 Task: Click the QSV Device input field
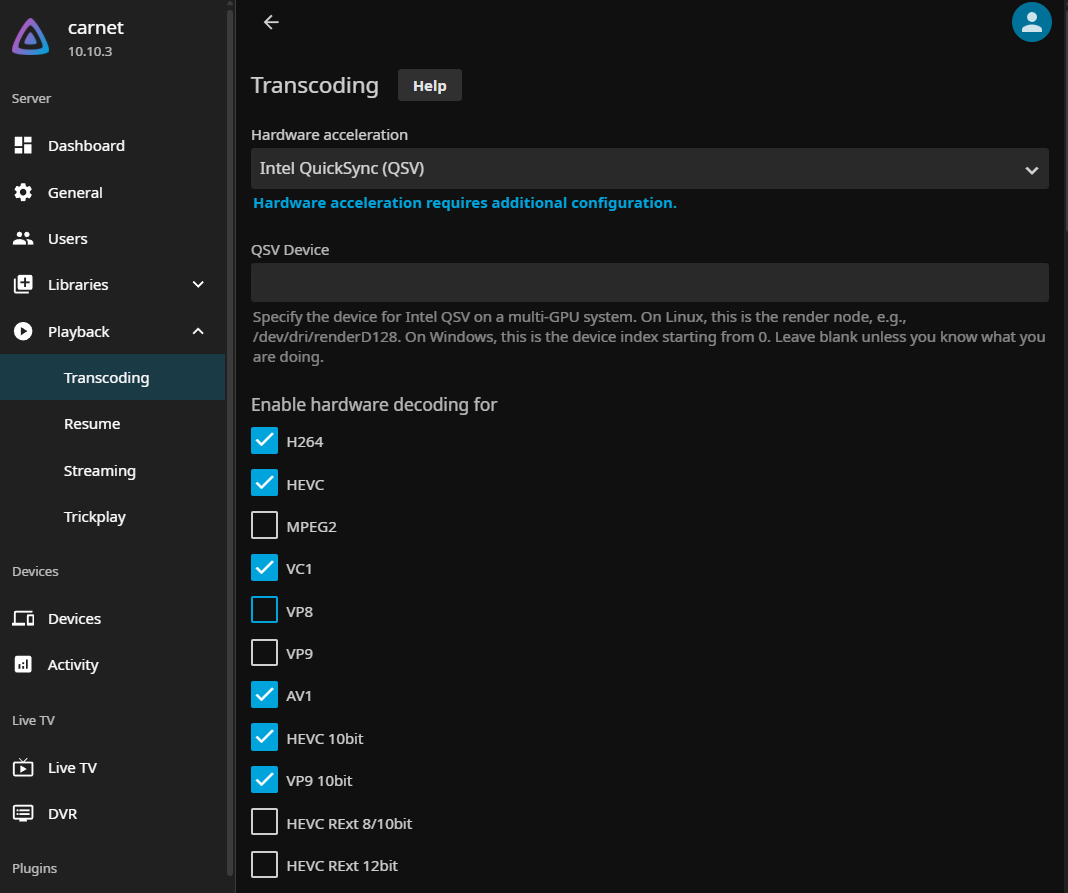[649, 283]
